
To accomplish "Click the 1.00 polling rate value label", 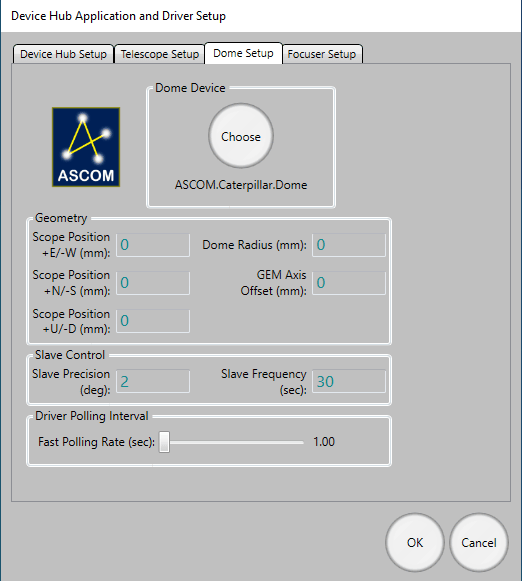I will pyautogui.click(x=324, y=442).
